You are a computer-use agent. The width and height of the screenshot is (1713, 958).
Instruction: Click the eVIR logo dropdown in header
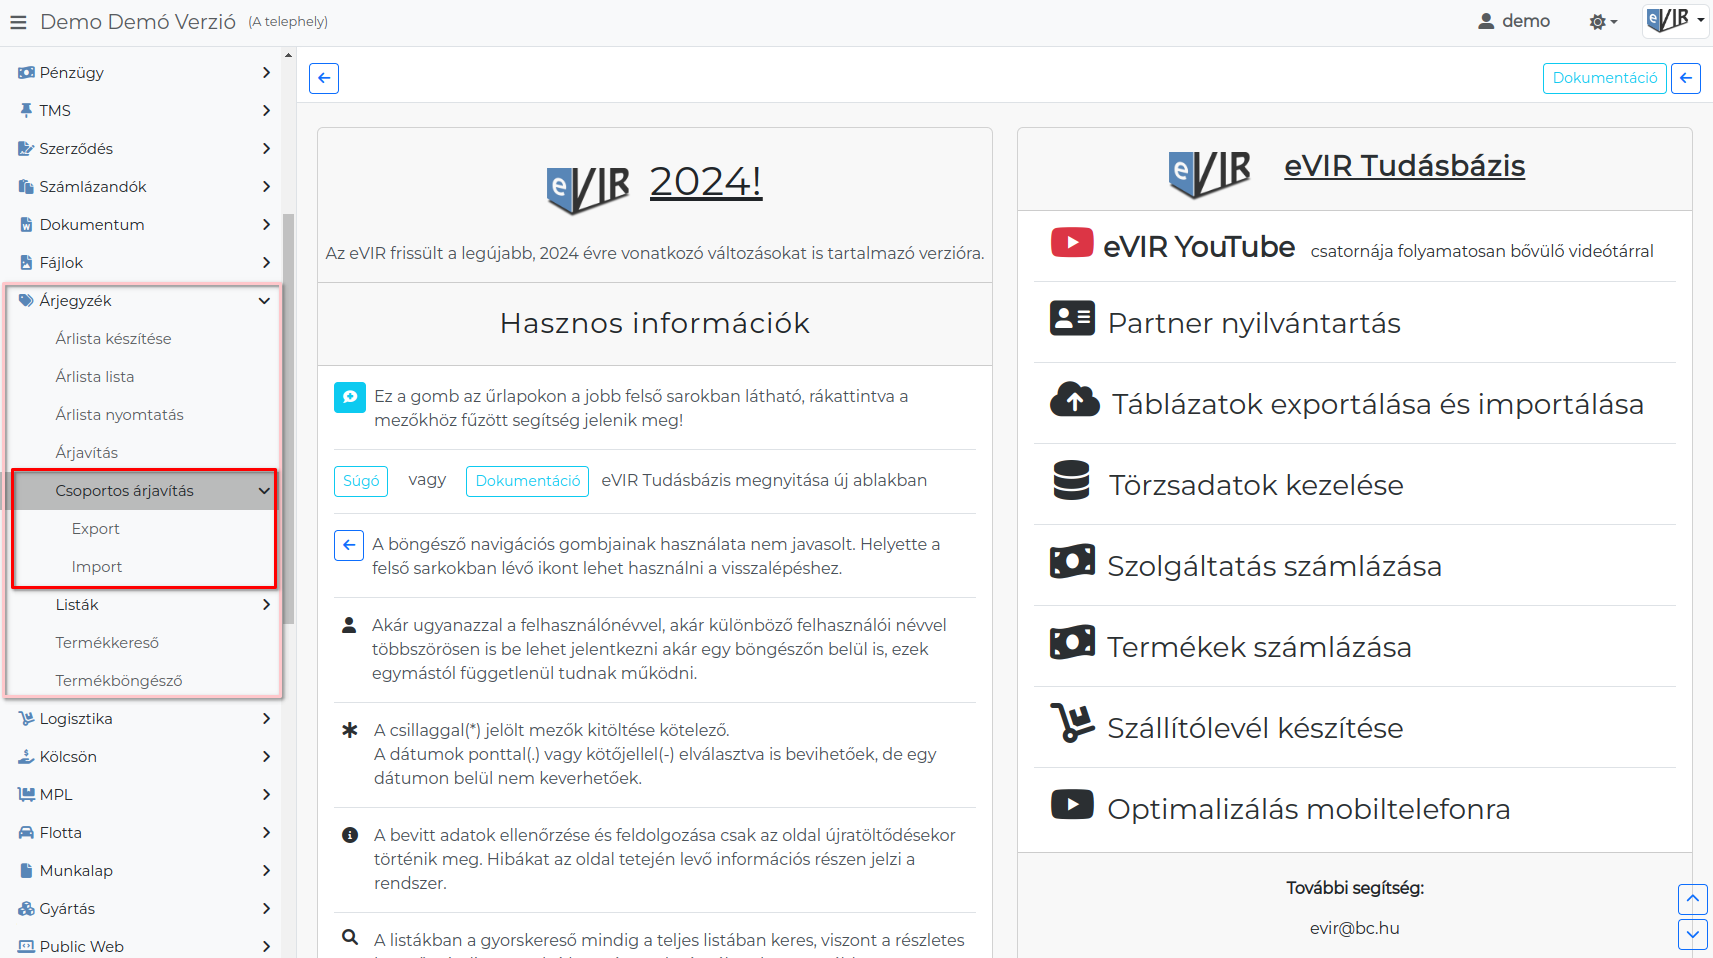(1676, 20)
